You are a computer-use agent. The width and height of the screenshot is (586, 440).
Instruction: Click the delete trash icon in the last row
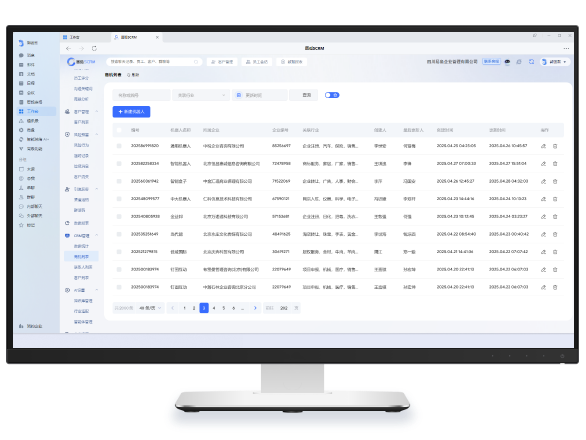(x=555, y=287)
